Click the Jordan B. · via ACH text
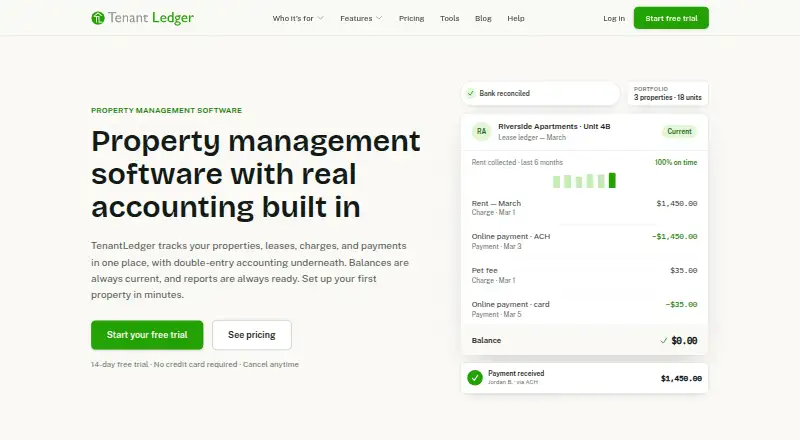Image resolution: width=800 pixels, height=440 pixels. pyautogui.click(x=513, y=382)
